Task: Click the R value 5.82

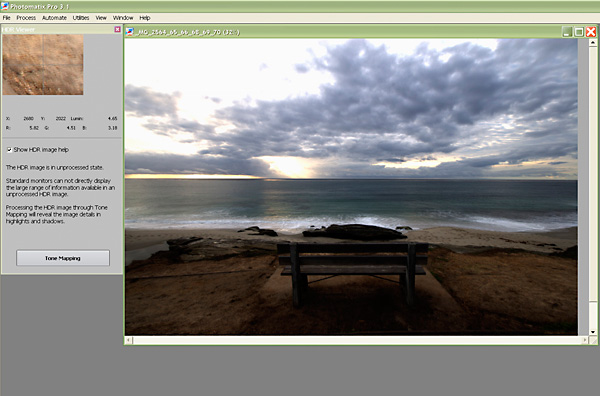Action: click(34, 128)
